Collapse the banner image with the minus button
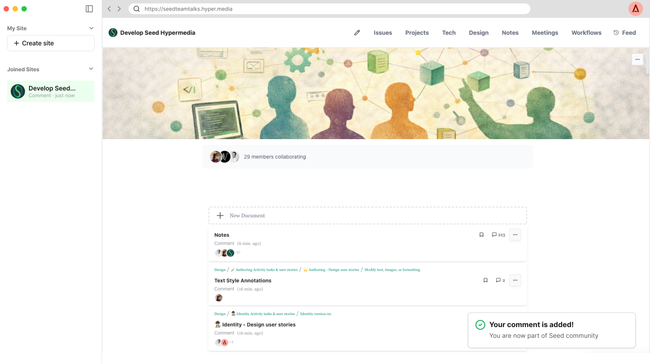The image size is (650, 364). tap(637, 59)
